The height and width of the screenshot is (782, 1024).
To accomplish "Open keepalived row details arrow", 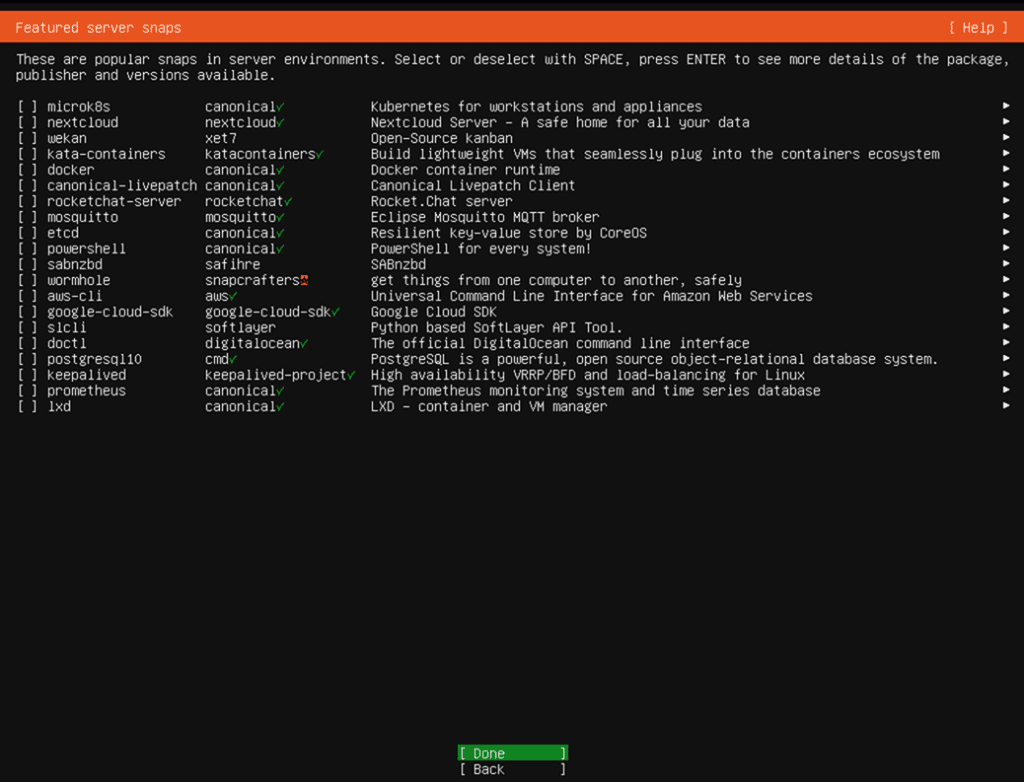I will [x=1006, y=374].
